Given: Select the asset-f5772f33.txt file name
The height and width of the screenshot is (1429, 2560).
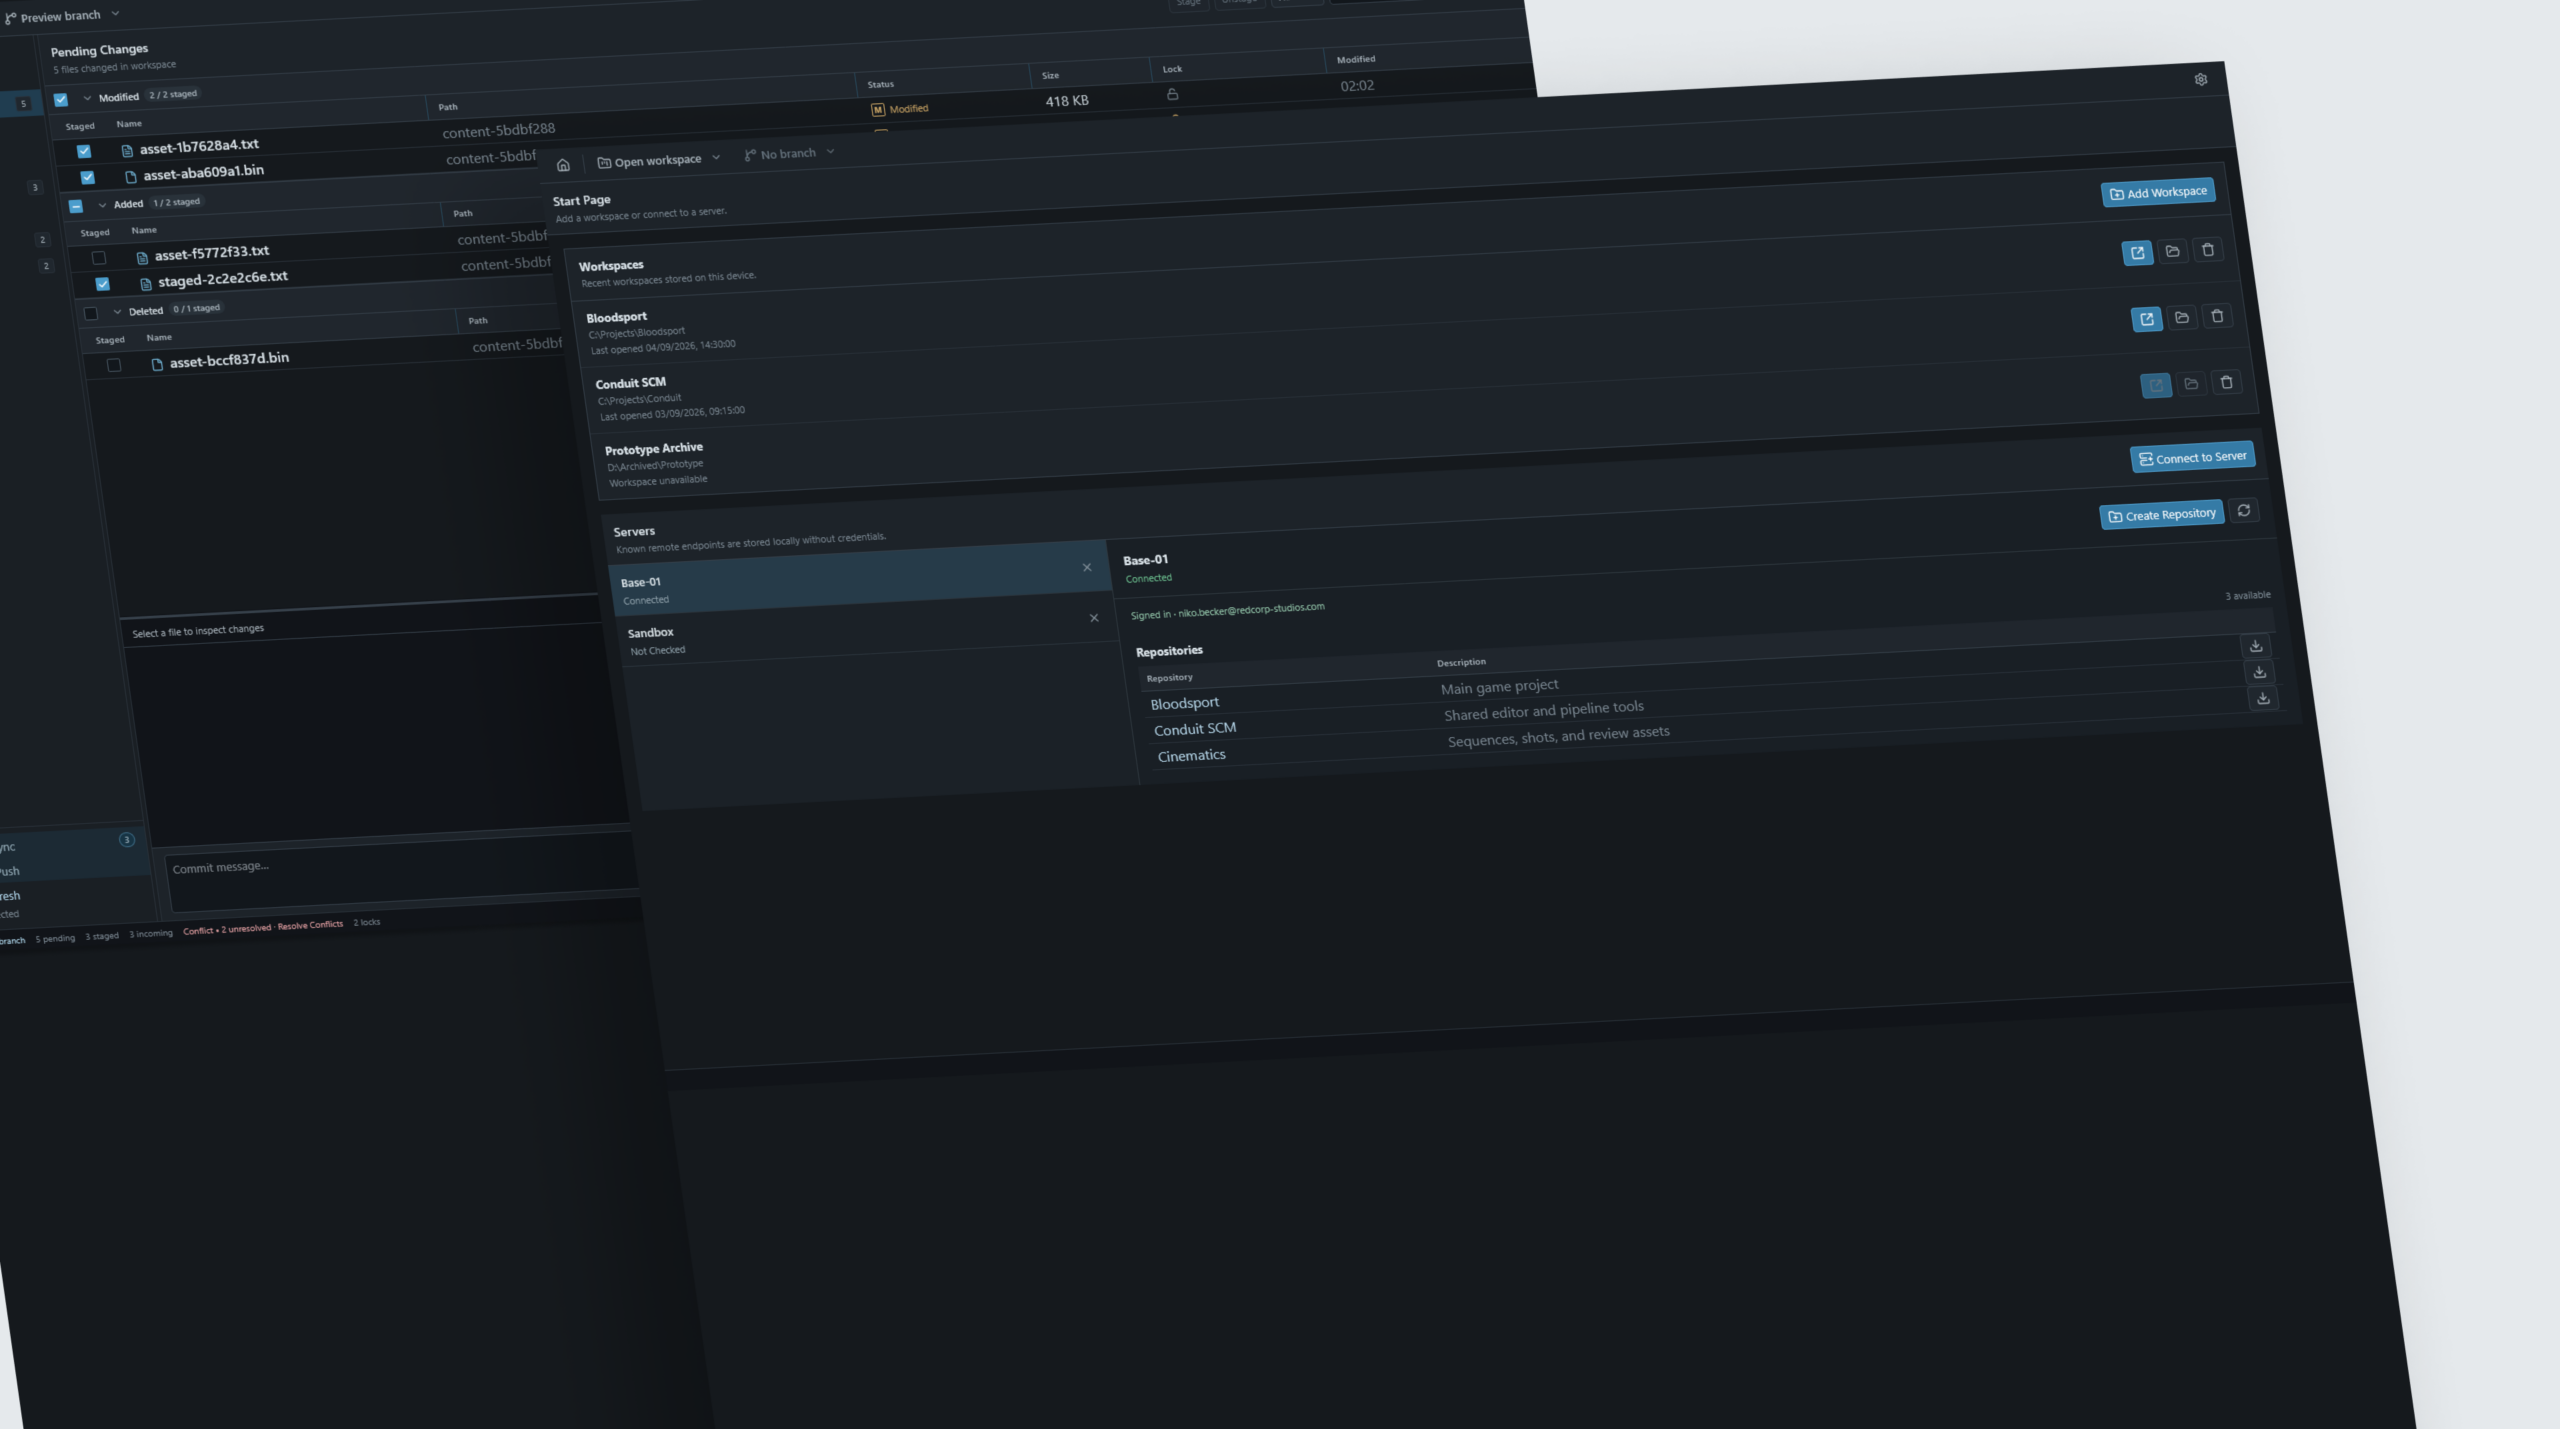Looking at the screenshot, I should pos(212,253).
